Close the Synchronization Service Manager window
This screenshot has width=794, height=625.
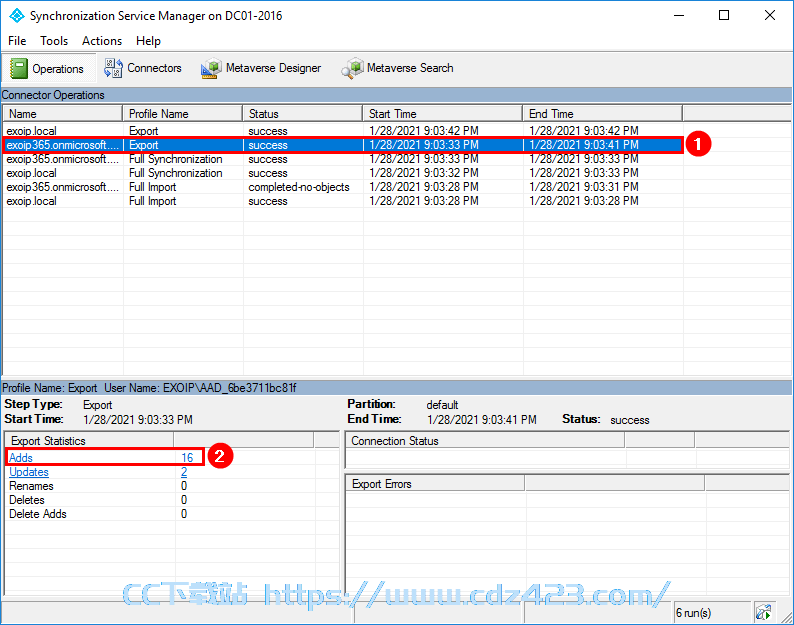770,16
